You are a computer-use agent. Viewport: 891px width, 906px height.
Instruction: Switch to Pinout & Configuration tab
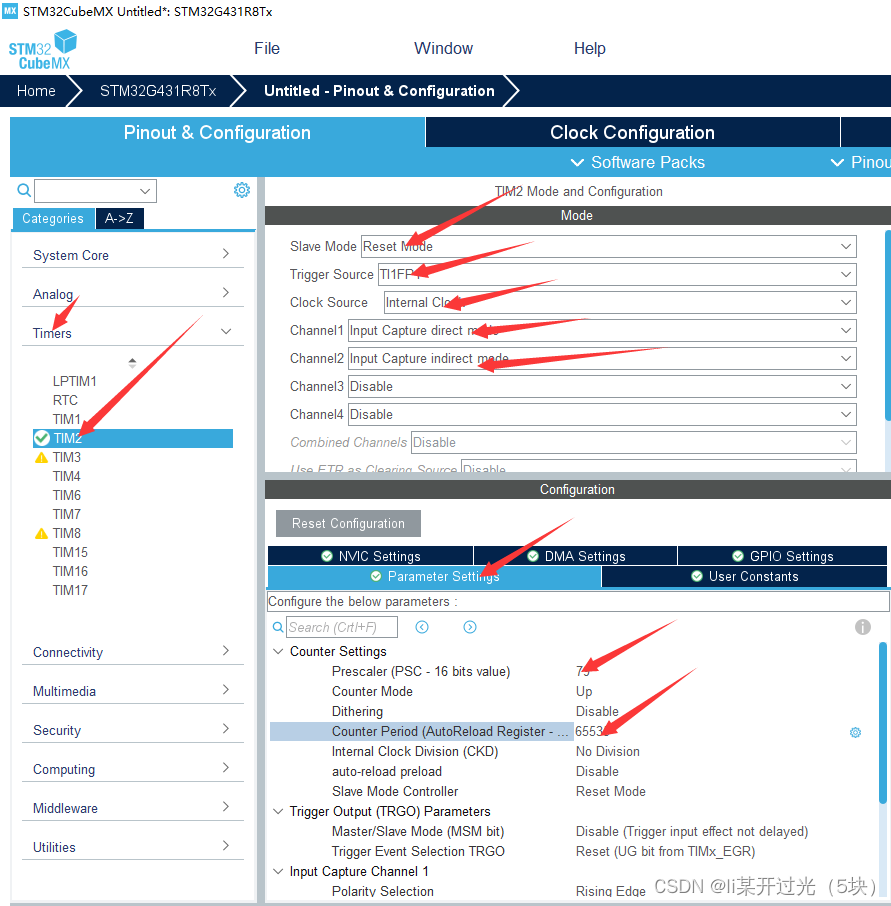click(x=217, y=132)
